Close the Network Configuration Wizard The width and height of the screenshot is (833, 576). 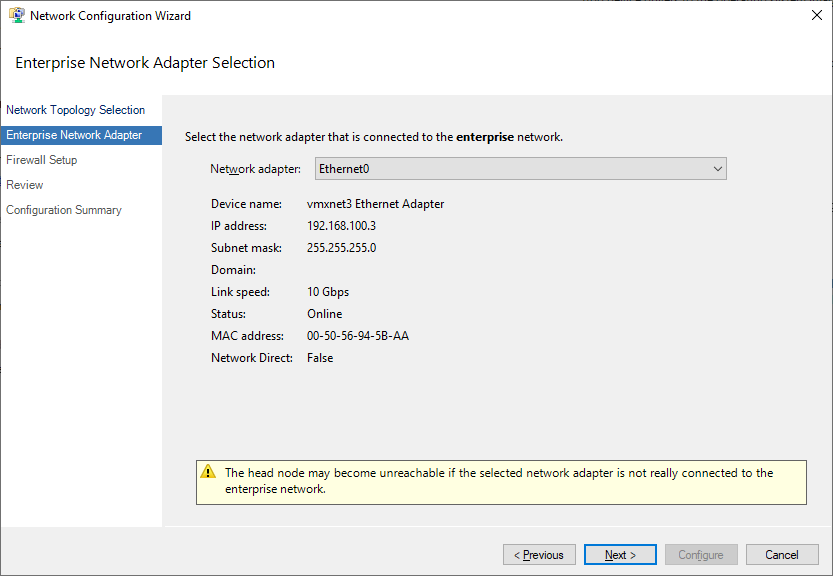click(x=817, y=15)
